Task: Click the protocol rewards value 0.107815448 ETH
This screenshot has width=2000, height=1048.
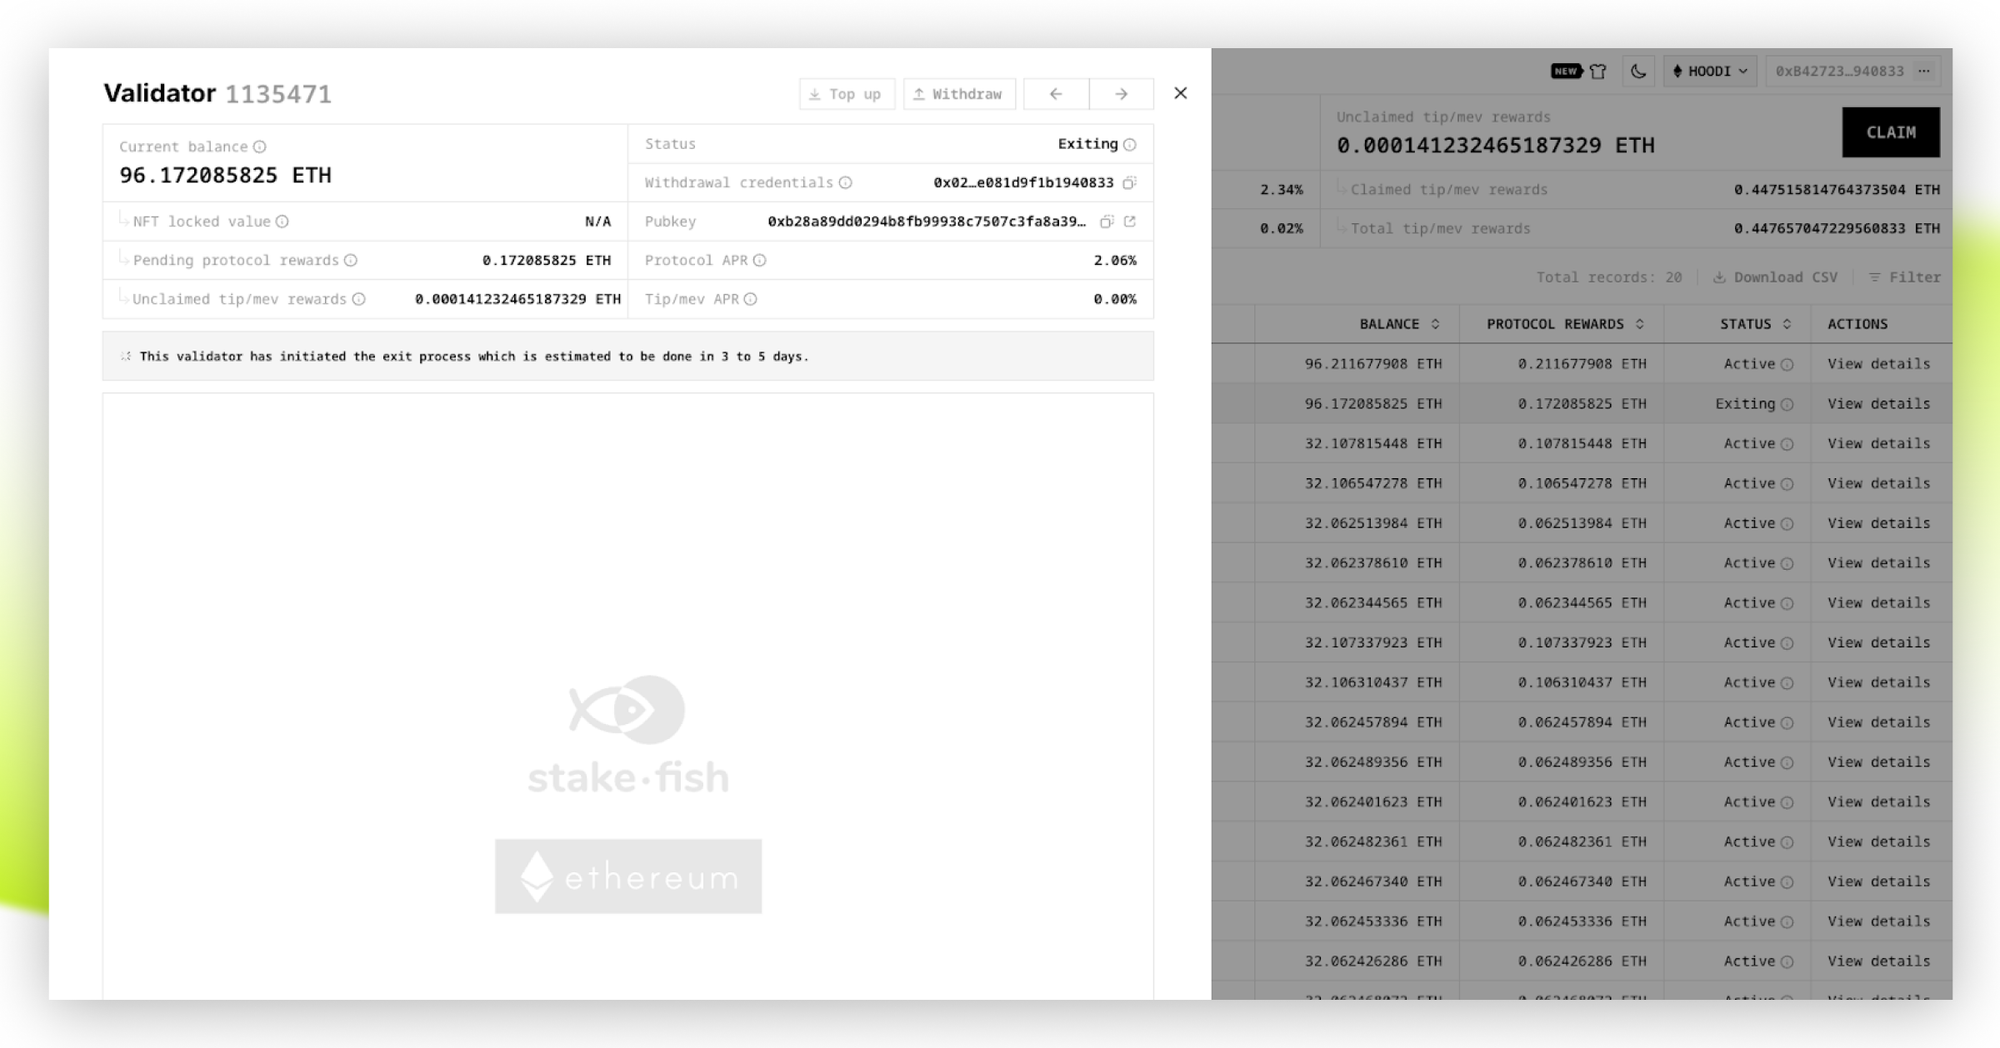Action: (x=1582, y=444)
